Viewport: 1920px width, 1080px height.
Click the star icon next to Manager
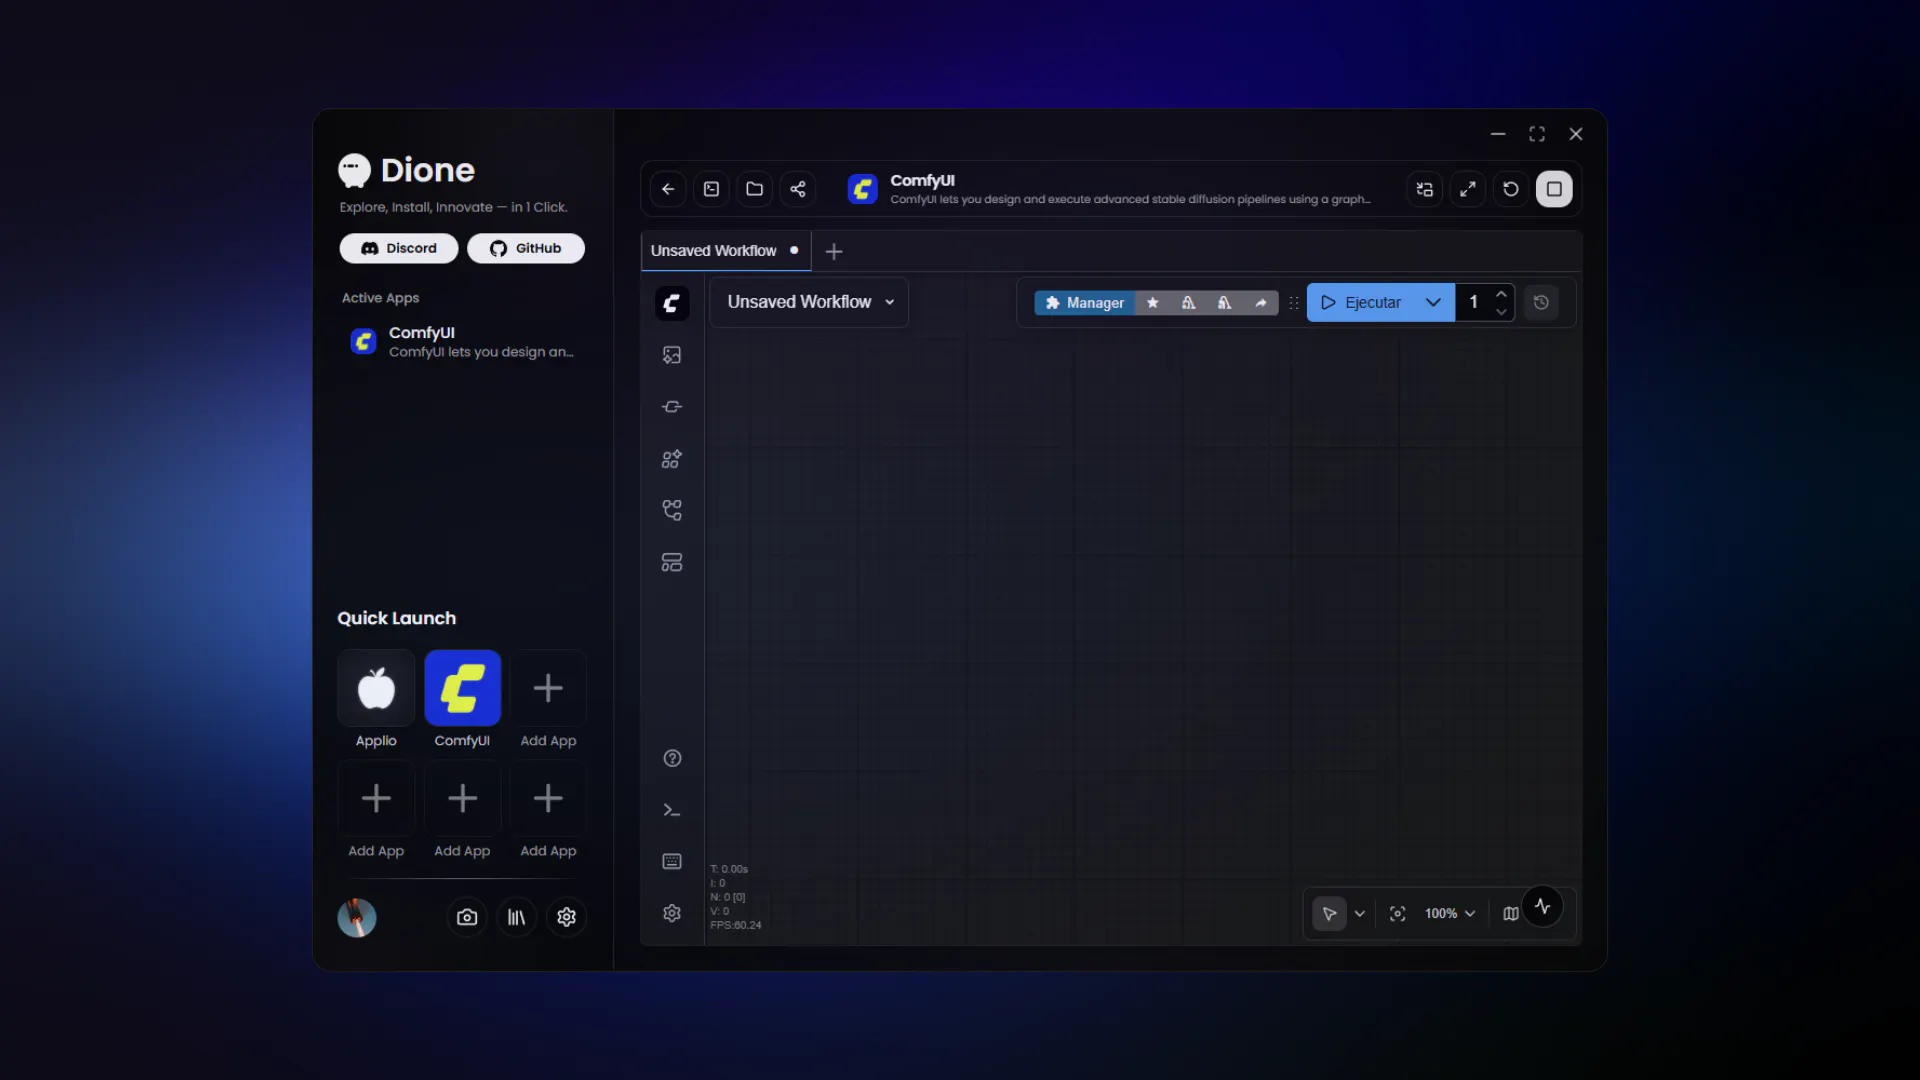pyautogui.click(x=1153, y=303)
